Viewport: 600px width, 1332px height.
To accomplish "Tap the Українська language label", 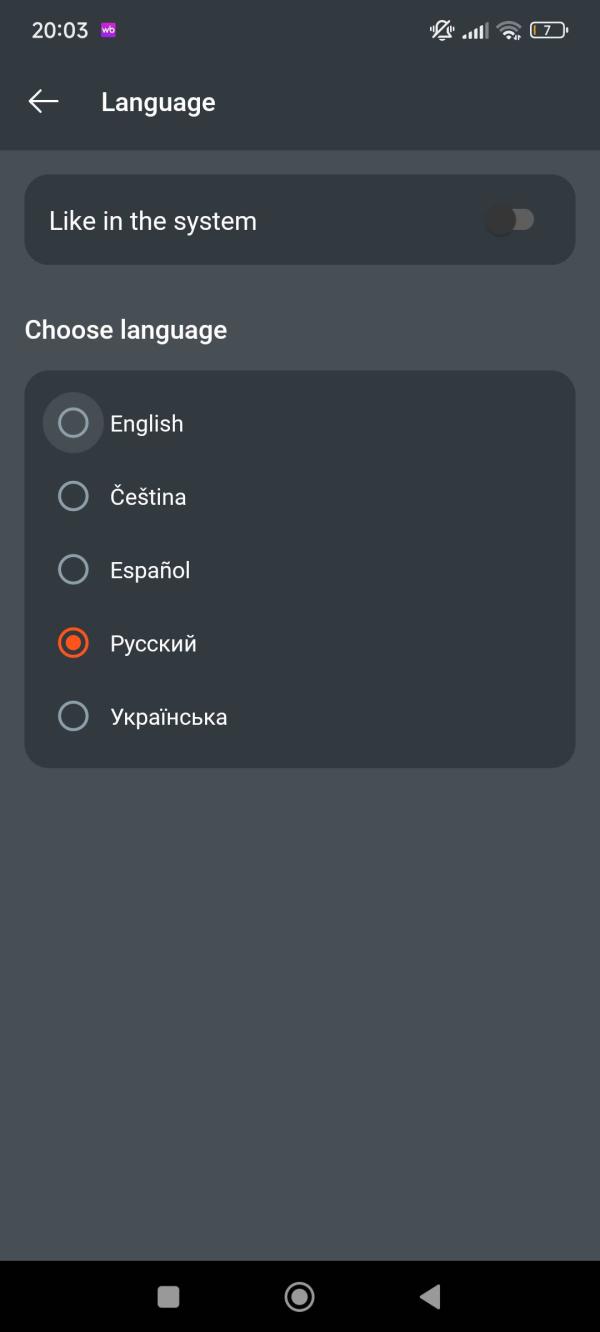I will (x=169, y=717).
